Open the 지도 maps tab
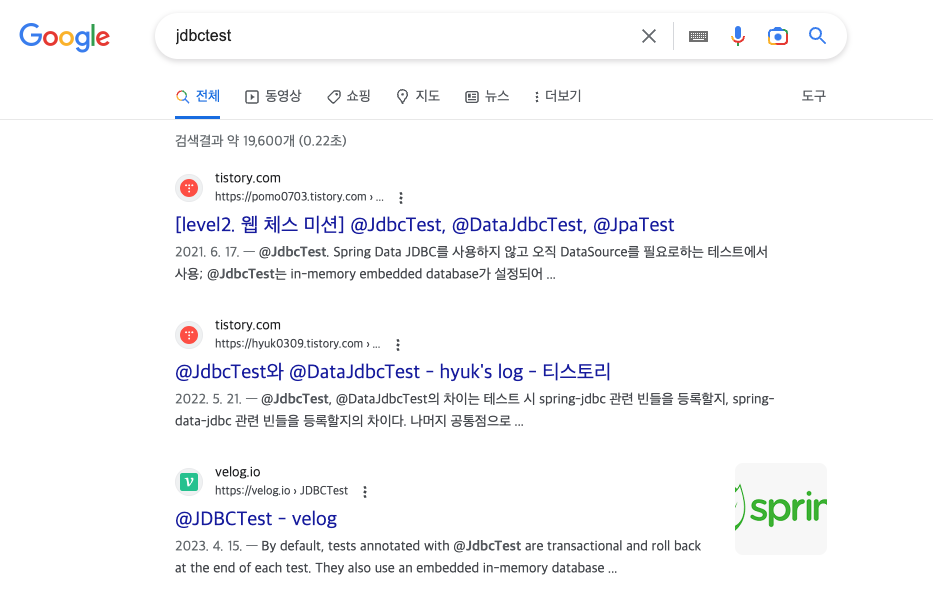The width and height of the screenshot is (933, 603). point(418,96)
